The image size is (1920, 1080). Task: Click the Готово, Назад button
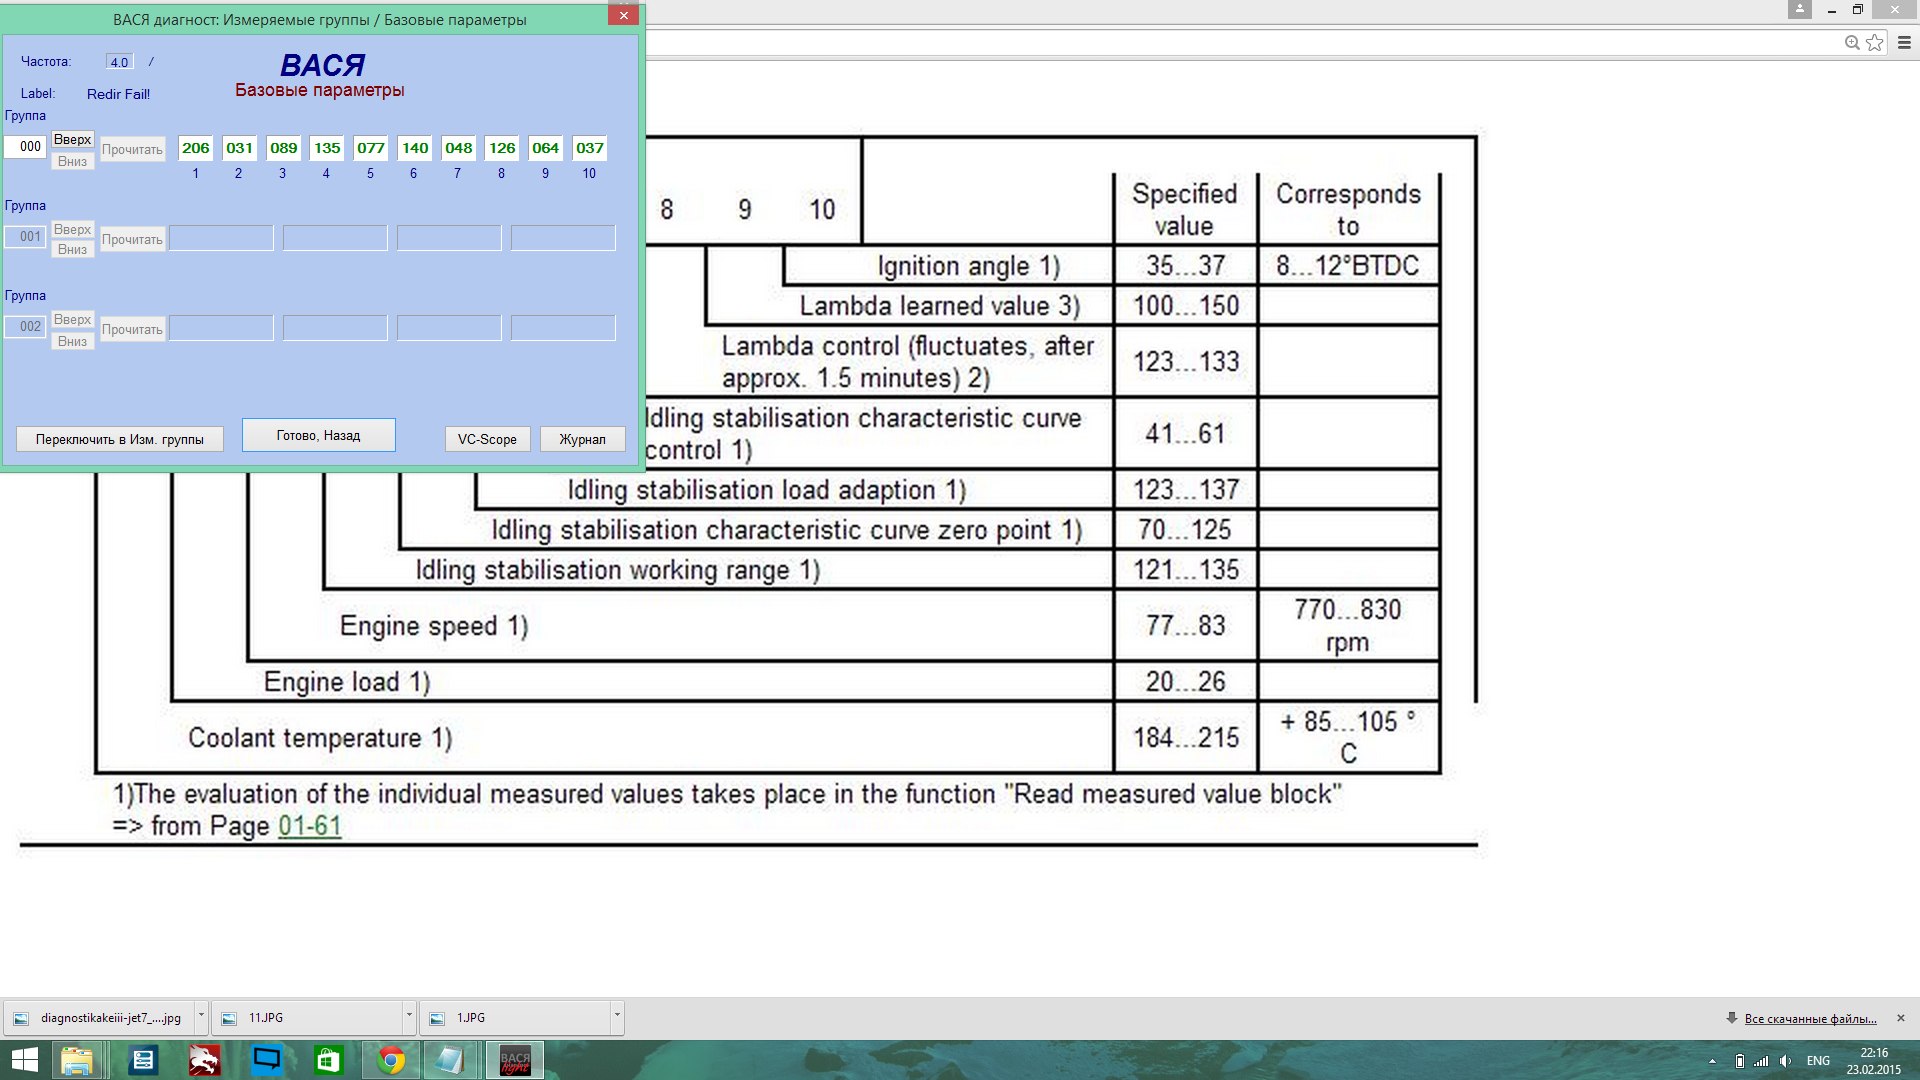[318, 435]
